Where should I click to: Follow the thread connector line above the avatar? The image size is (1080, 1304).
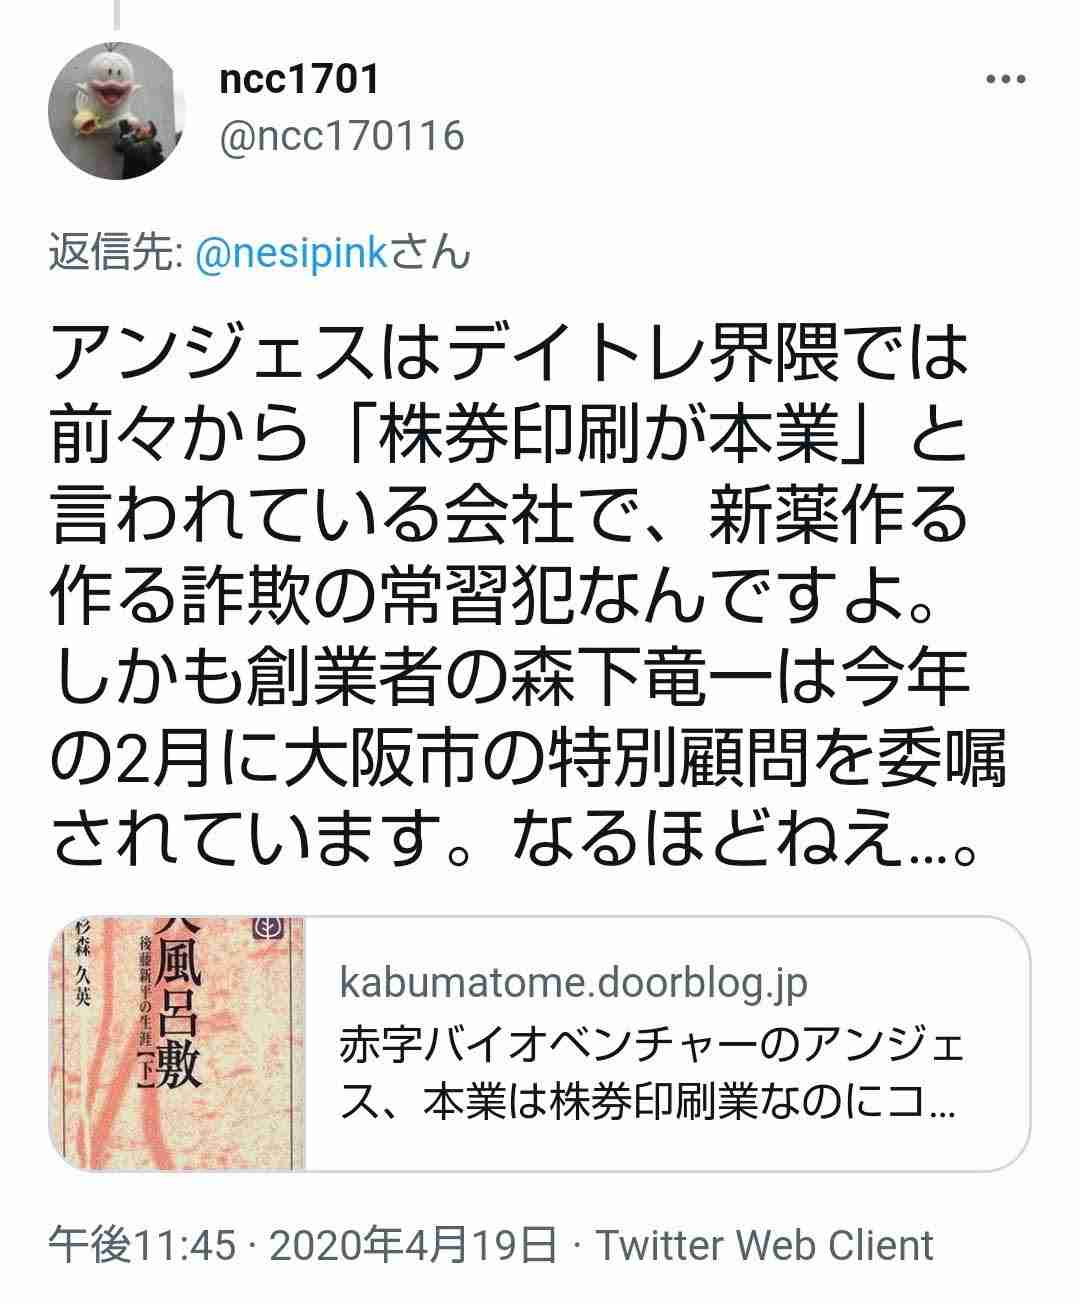point(116,12)
